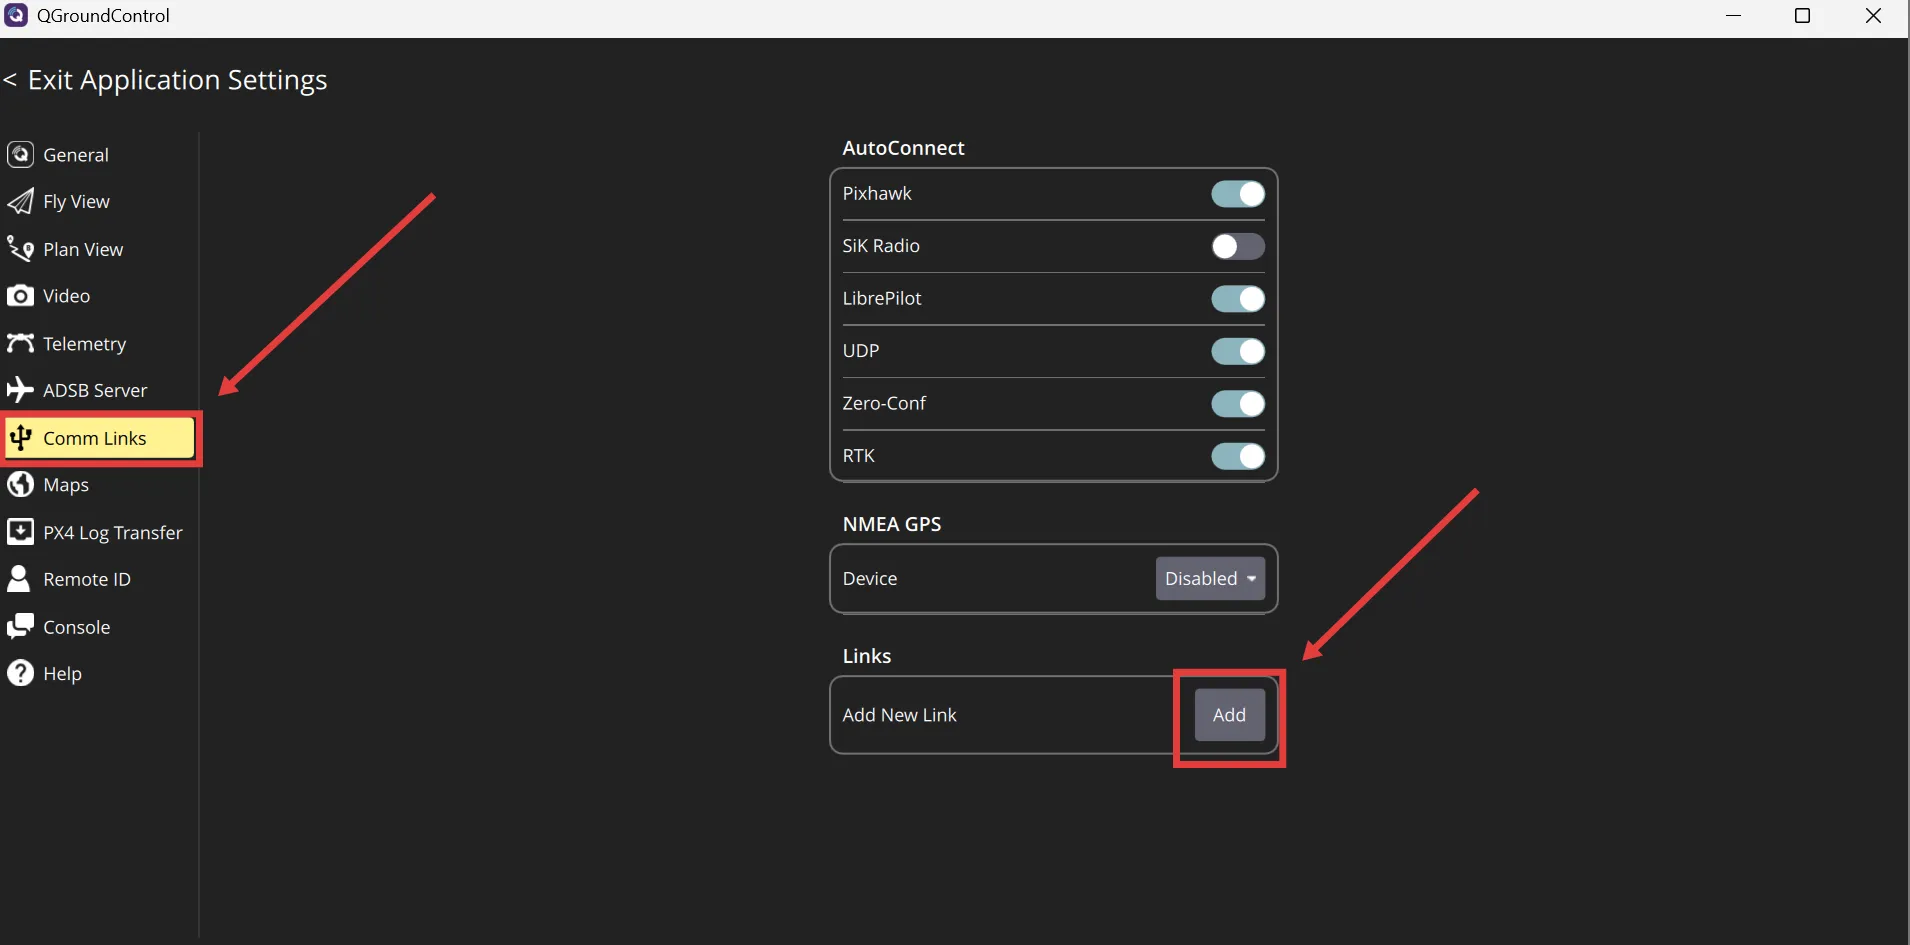Viewport: 1910px width, 945px height.
Task: Click the PX4 Log Transfer download icon
Action: (x=20, y=531)
